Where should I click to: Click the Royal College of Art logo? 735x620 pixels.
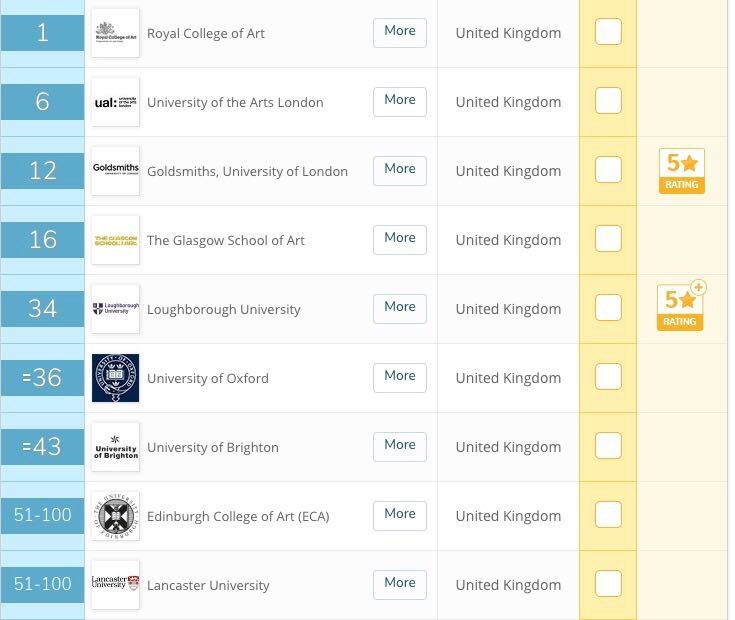point(115,33)
